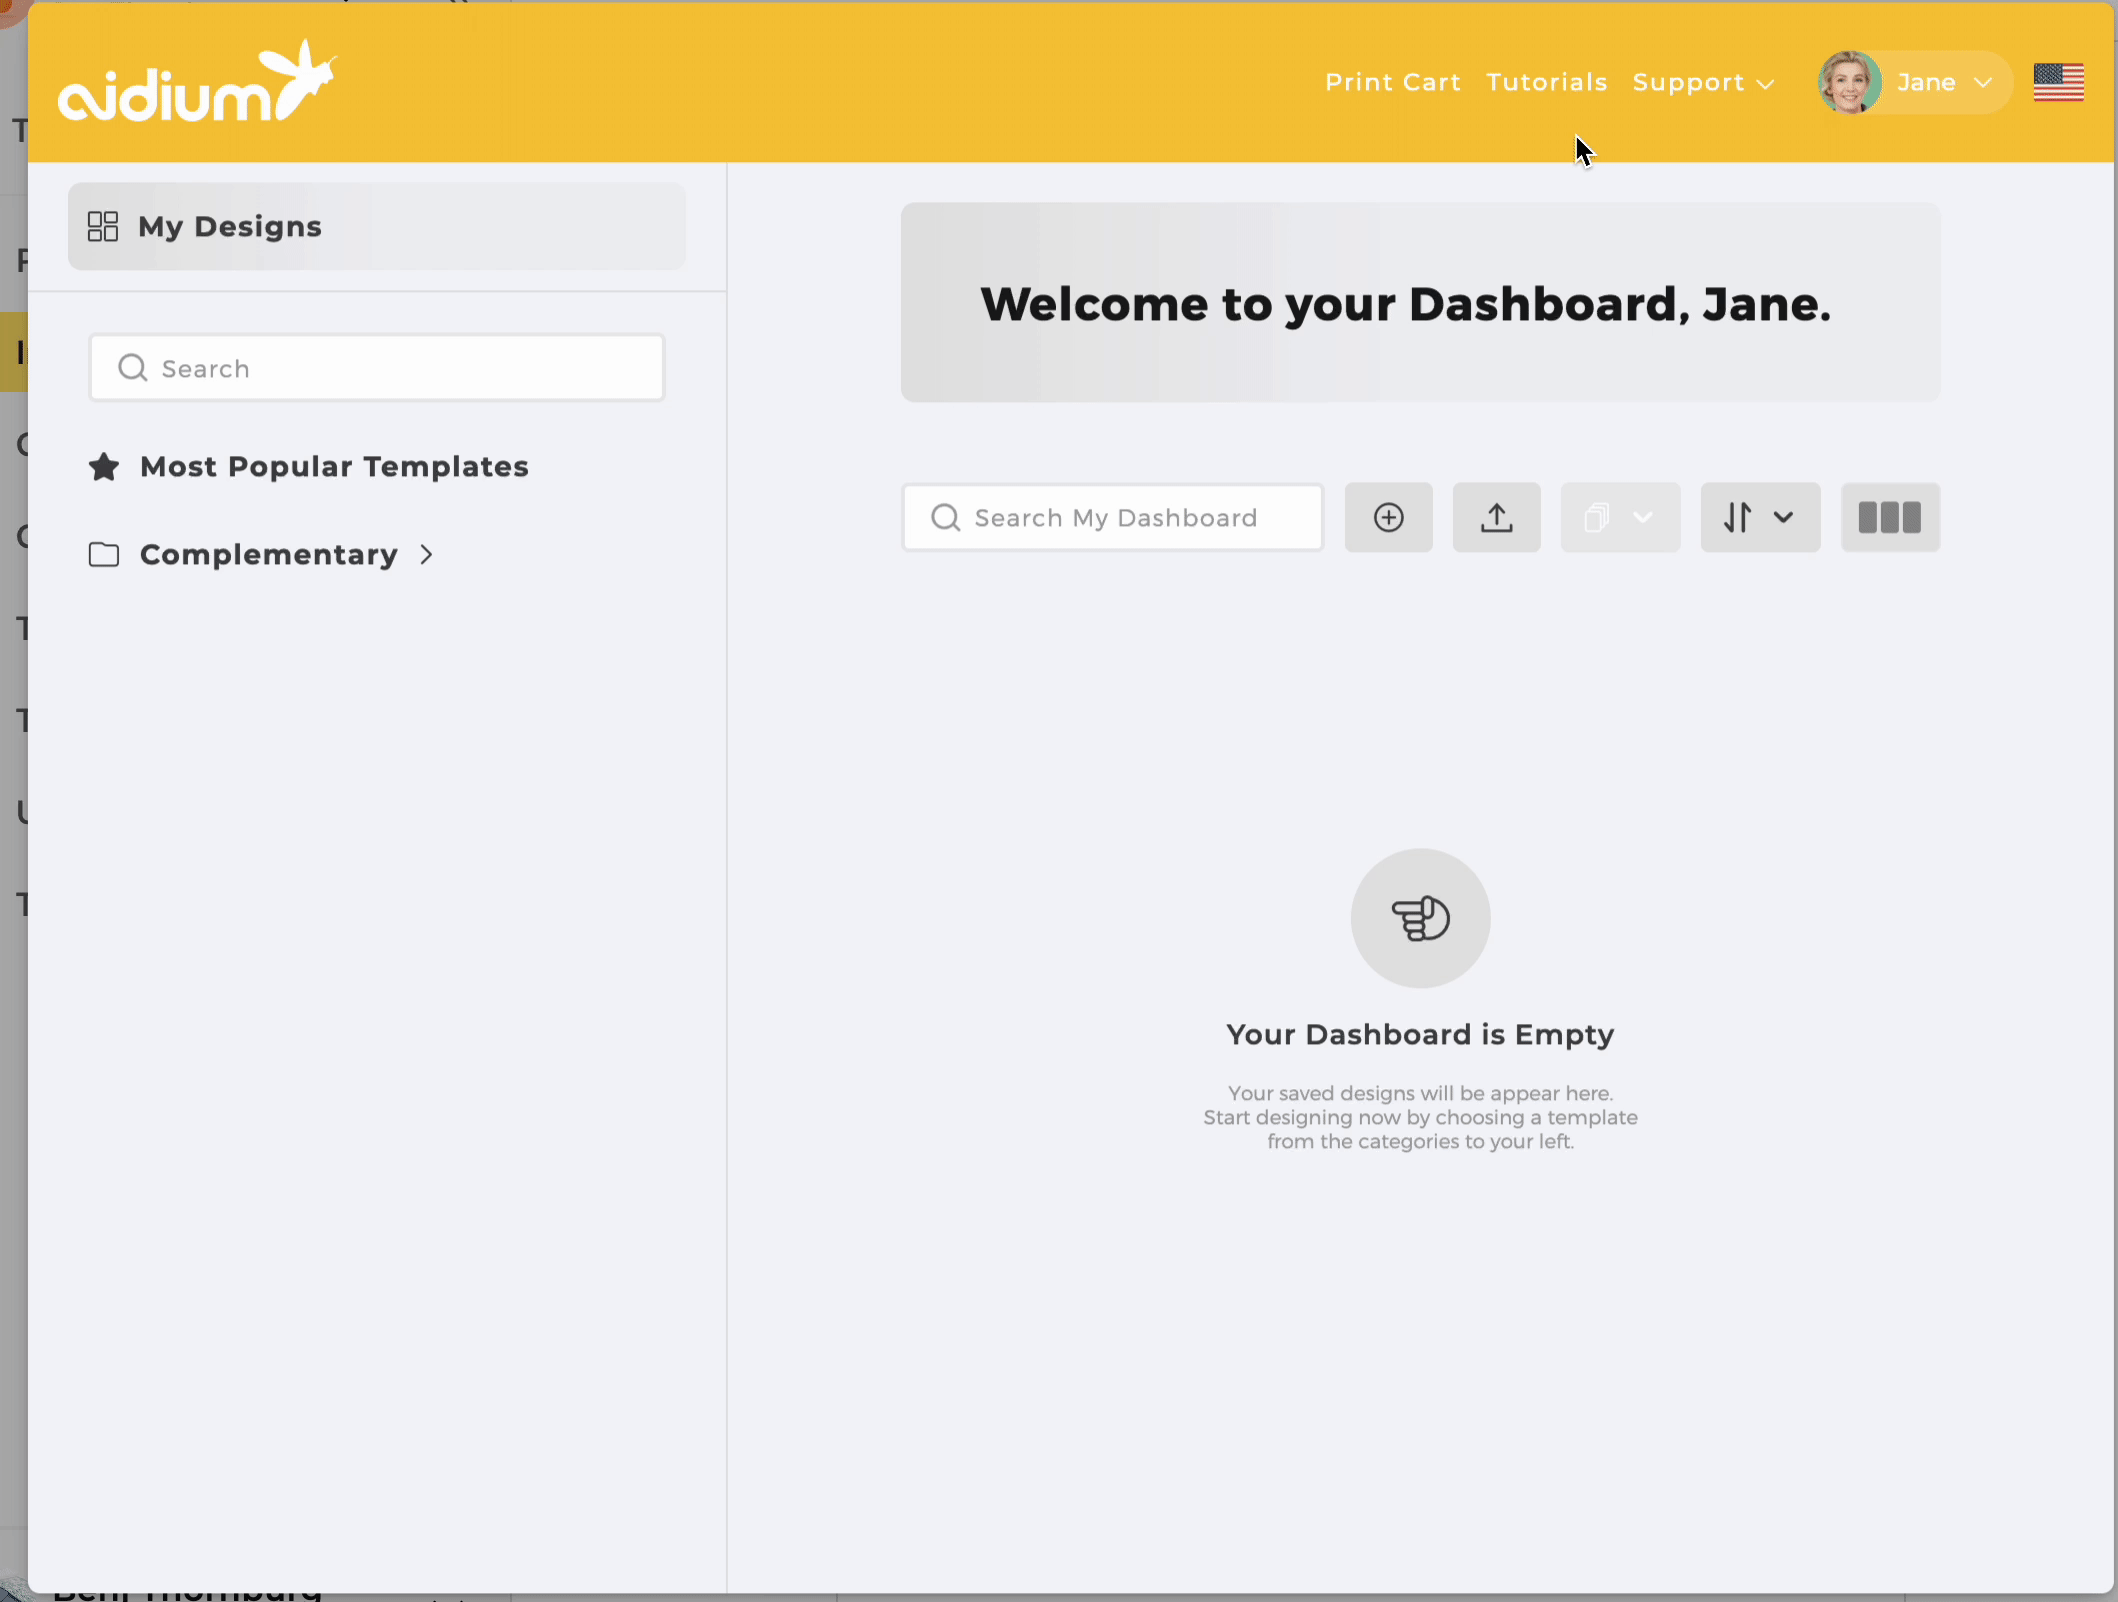
Task: Click the upload arrow icon button
Action: click(1496, 517)
